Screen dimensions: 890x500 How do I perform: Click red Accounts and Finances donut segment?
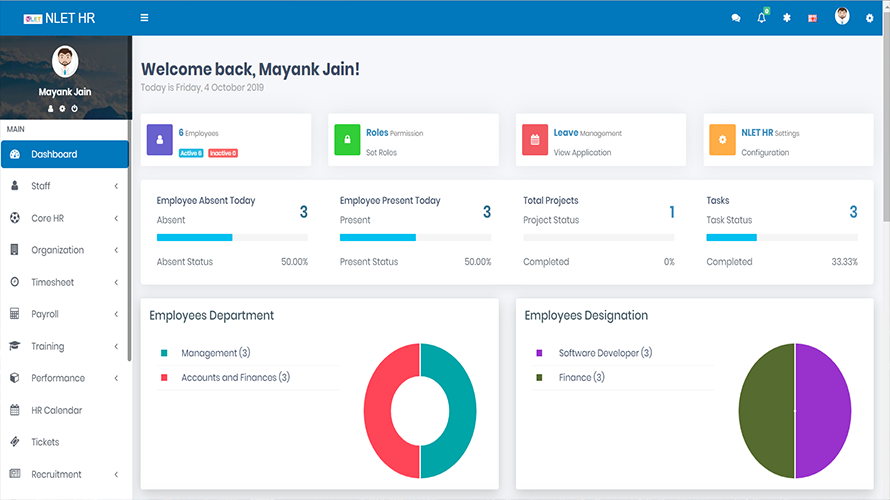pyautogui.click(x=380, y=410)
